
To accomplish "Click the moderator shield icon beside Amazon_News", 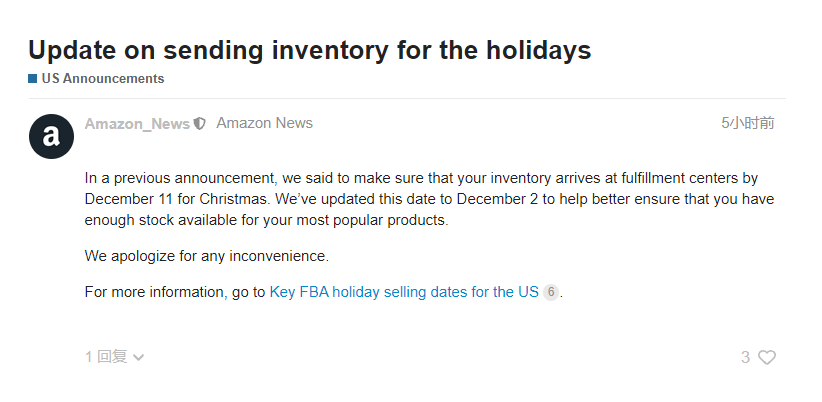I will click(x=200, y=124).
